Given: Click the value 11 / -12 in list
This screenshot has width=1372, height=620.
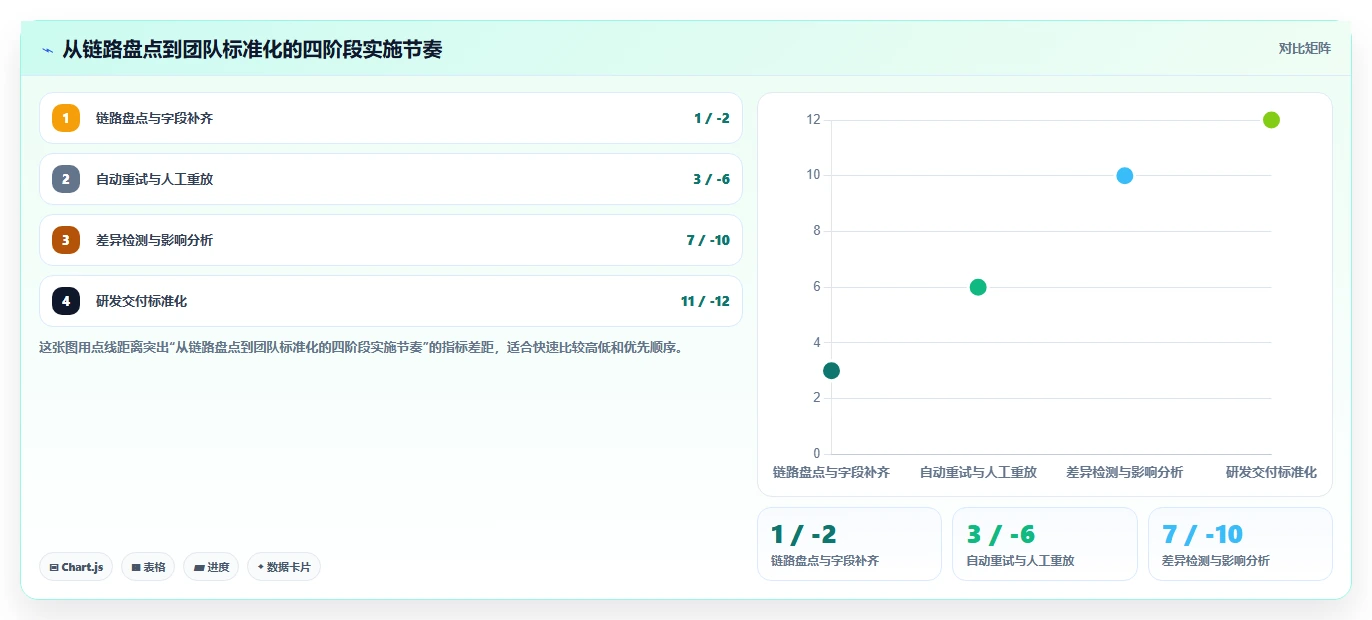Looking at the screenshot, I should pos(705,301).
